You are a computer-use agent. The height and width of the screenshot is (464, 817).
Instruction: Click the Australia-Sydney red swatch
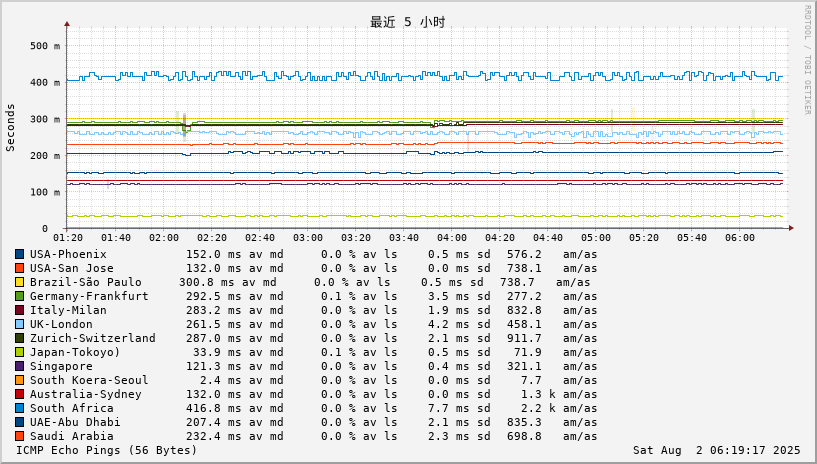coord(19,395)
